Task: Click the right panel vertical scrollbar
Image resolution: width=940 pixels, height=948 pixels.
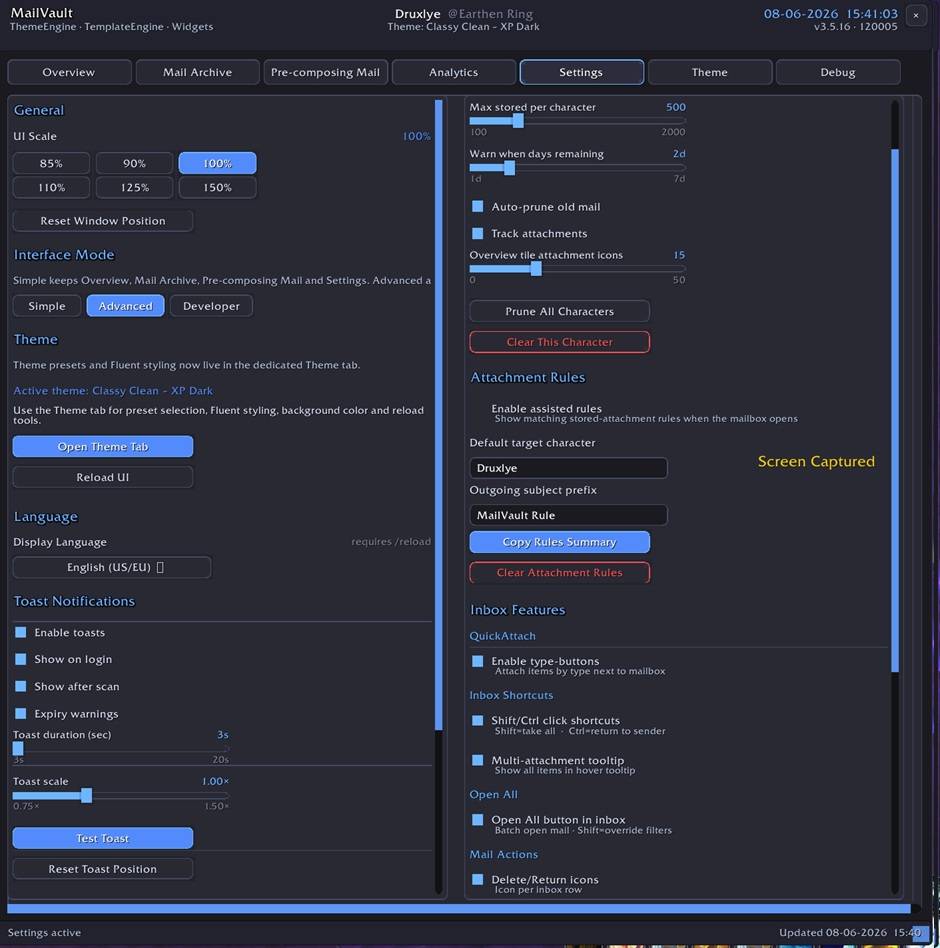Action: click(895, 410)
